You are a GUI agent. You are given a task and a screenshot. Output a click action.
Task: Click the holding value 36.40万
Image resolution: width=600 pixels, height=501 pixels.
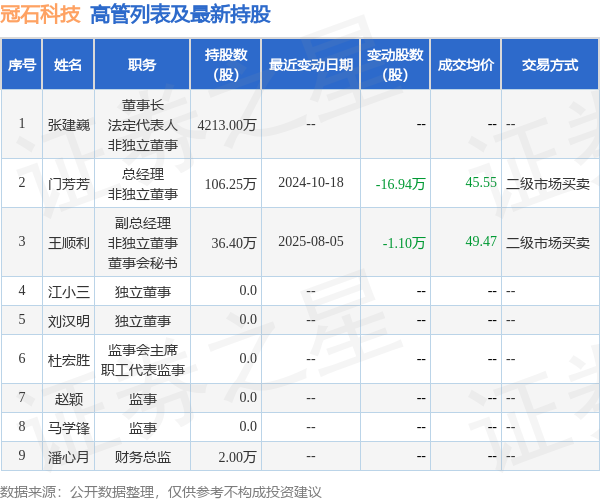234,243
